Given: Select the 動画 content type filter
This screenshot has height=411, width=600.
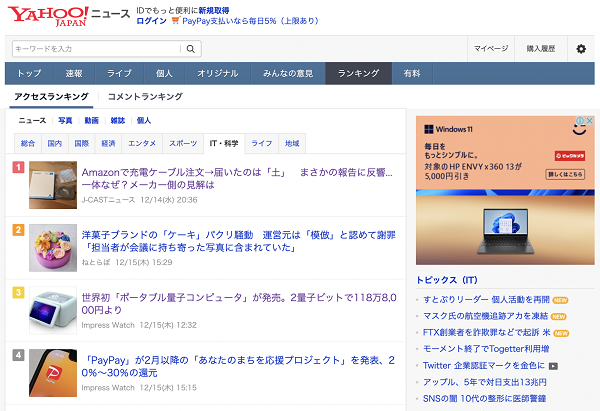Looking at the screenshot, I should click(x=91, y=121).
